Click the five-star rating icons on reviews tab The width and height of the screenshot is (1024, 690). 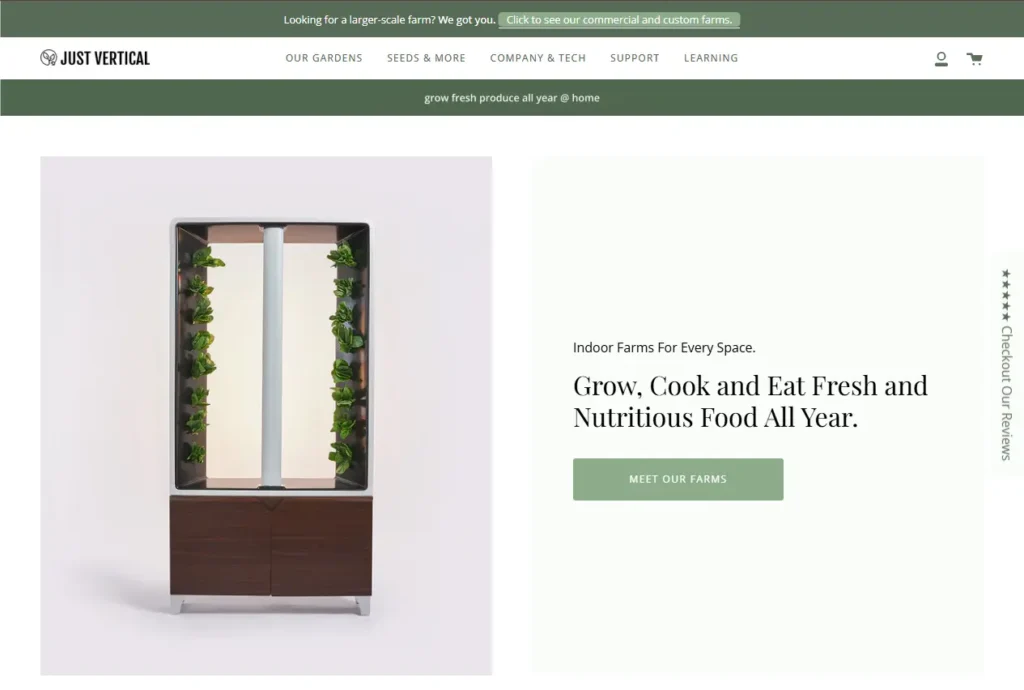pos(1006,294)
